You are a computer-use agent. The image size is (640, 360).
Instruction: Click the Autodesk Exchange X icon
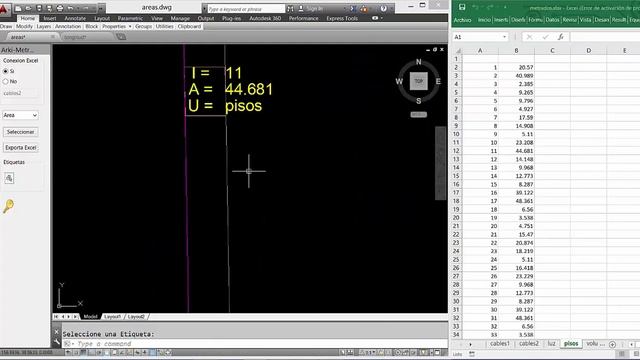353,9
